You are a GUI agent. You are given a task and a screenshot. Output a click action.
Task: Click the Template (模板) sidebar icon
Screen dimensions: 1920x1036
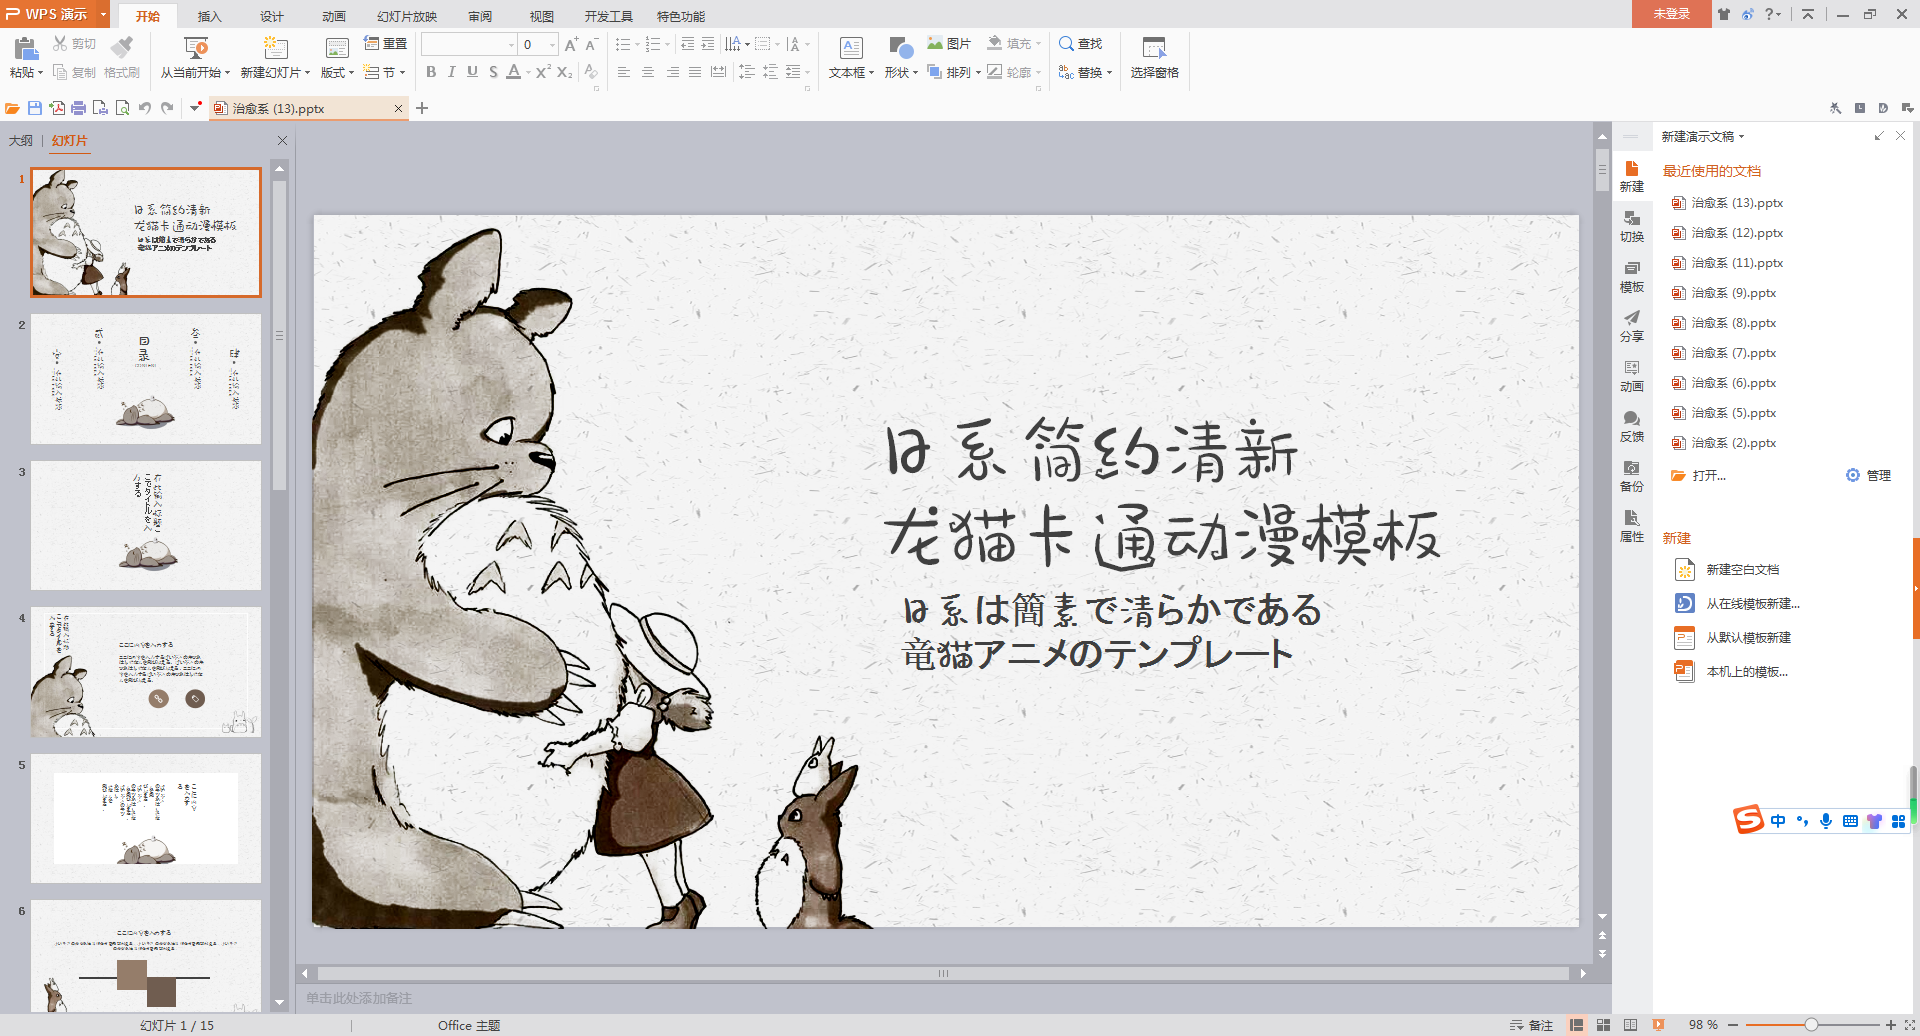[1632, 276]
